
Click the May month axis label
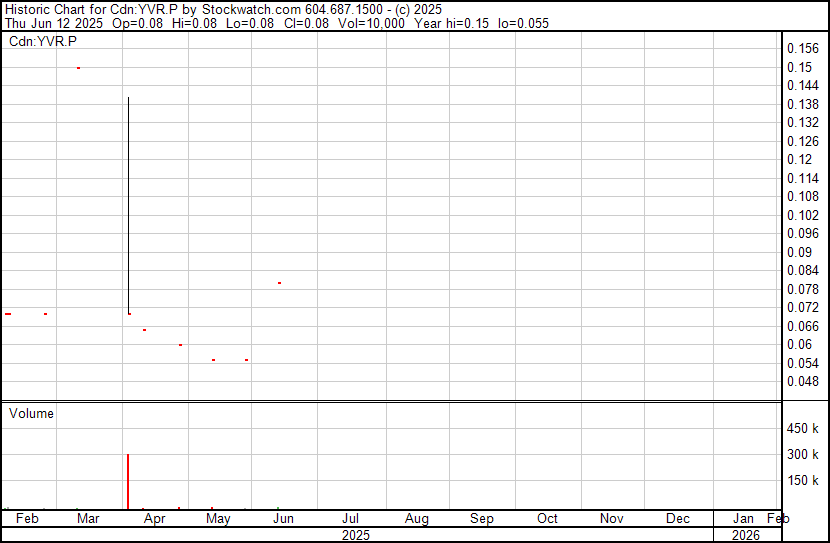coord(218,519)
